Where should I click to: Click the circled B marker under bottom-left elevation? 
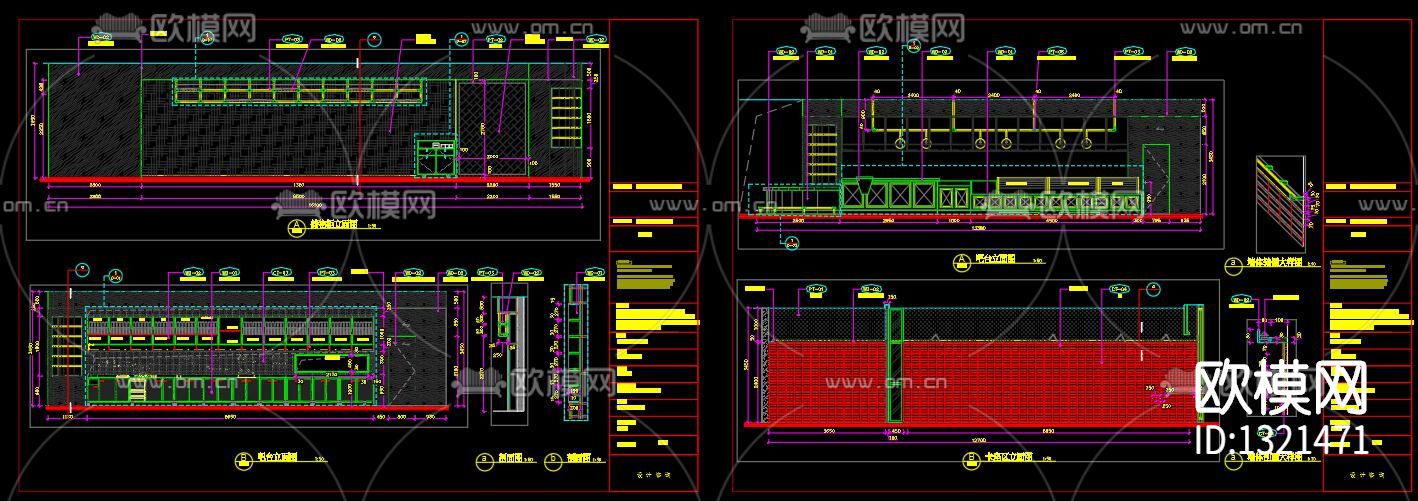click(x=242, y=460)
